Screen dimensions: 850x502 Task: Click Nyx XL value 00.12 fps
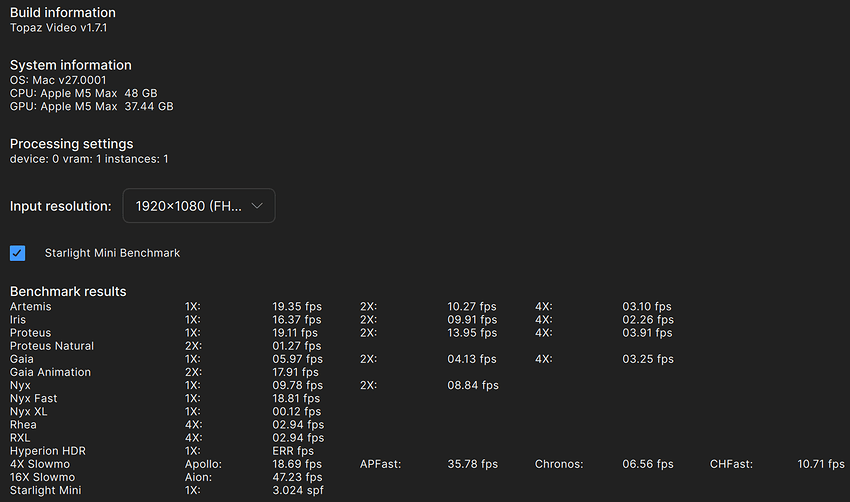pyautogui.click(x=297, y=411)
